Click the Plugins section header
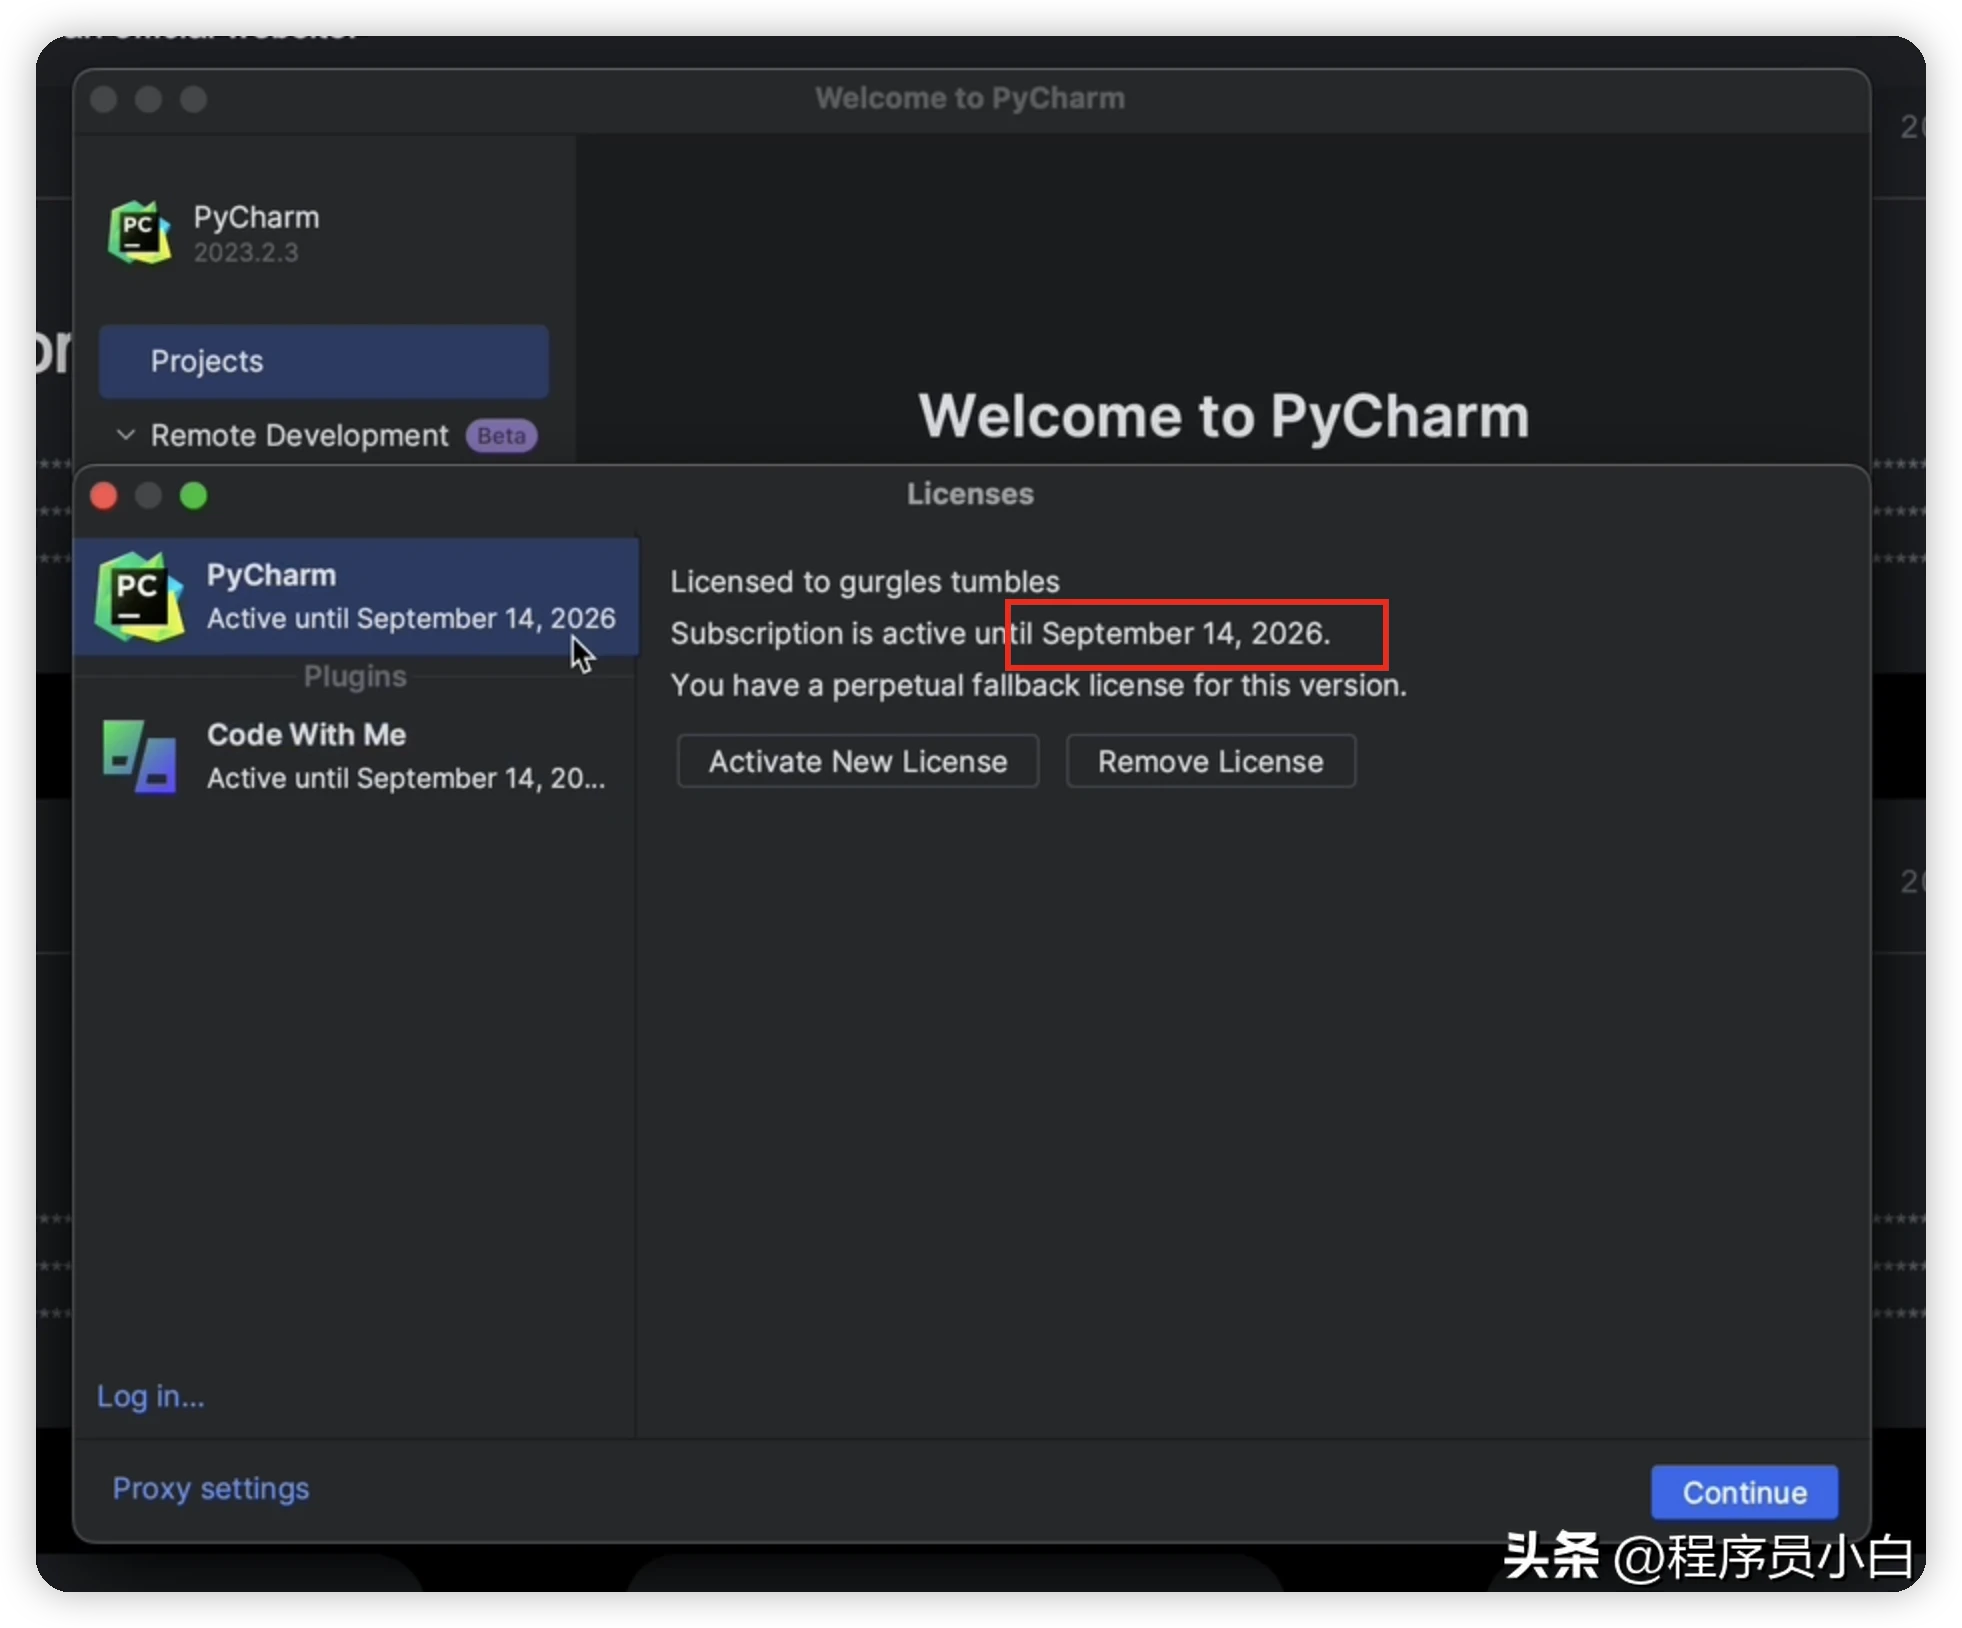Screen dimensions: 1962x1628 [x=355, y=677]
